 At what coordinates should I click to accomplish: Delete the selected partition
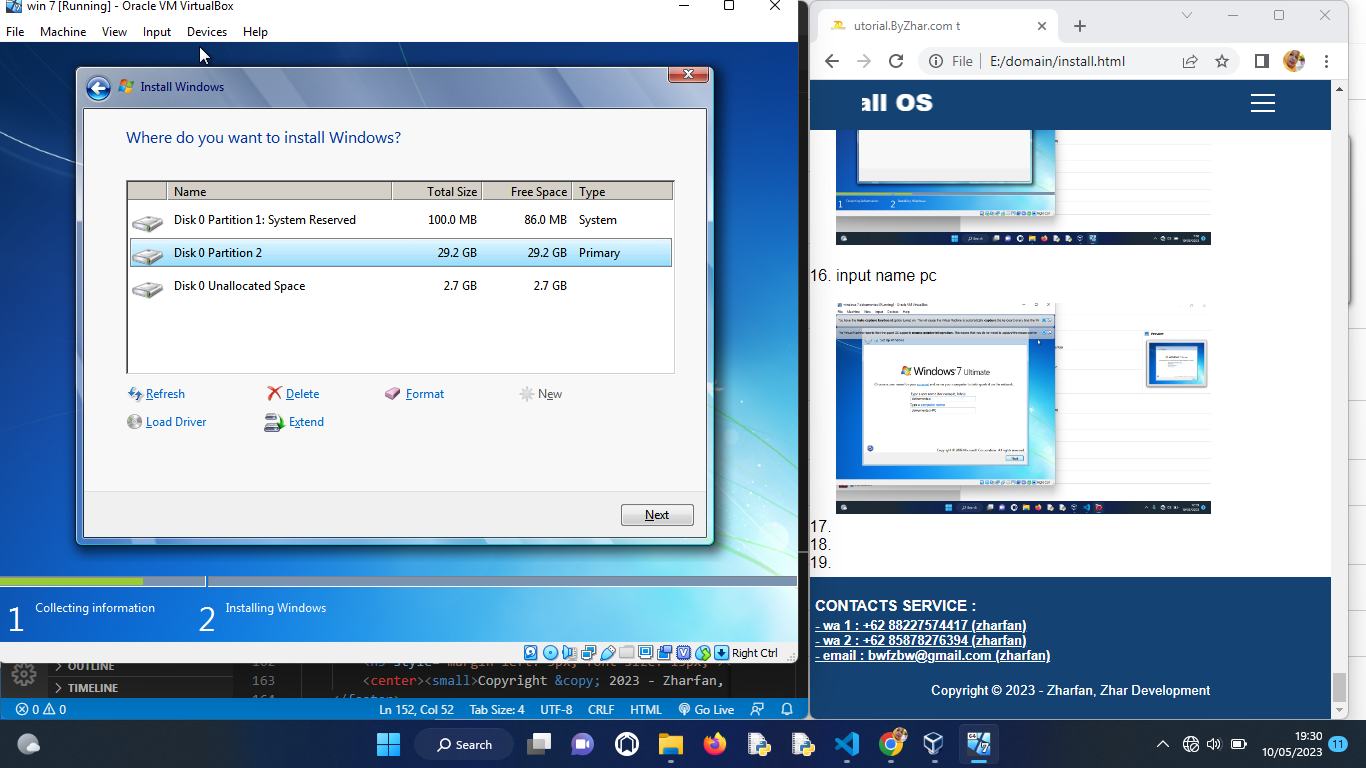(x=294, y=394)
